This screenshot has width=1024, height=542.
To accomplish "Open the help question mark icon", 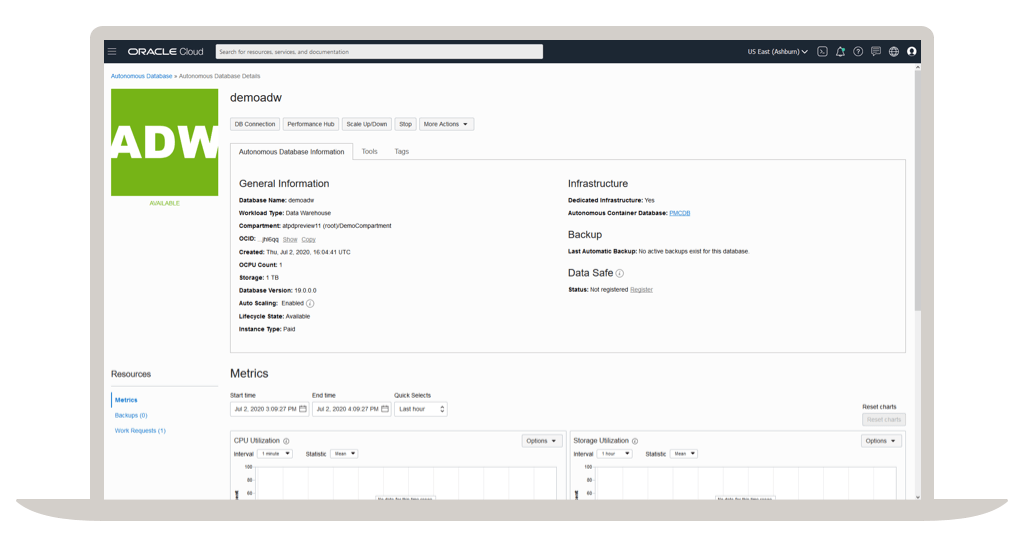I will [858, 52].
